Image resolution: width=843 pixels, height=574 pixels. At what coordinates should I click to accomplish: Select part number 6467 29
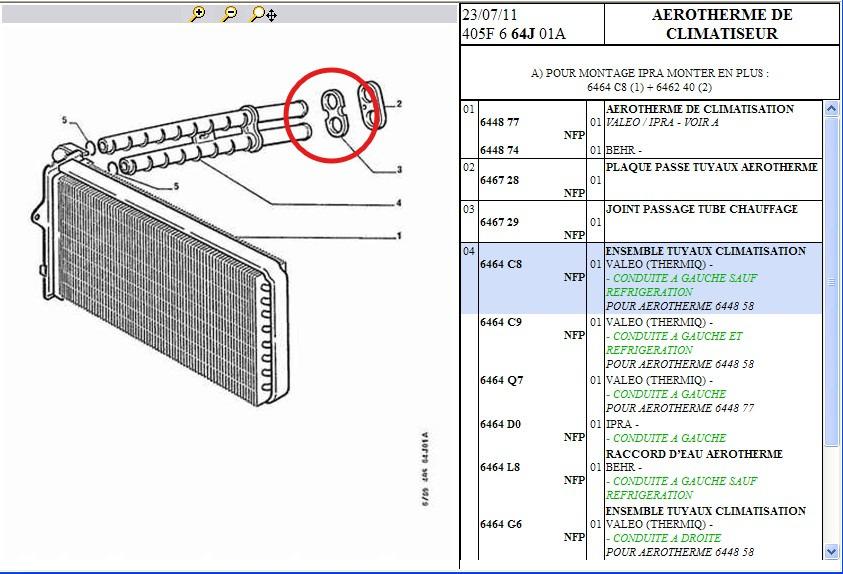(499, 222)
